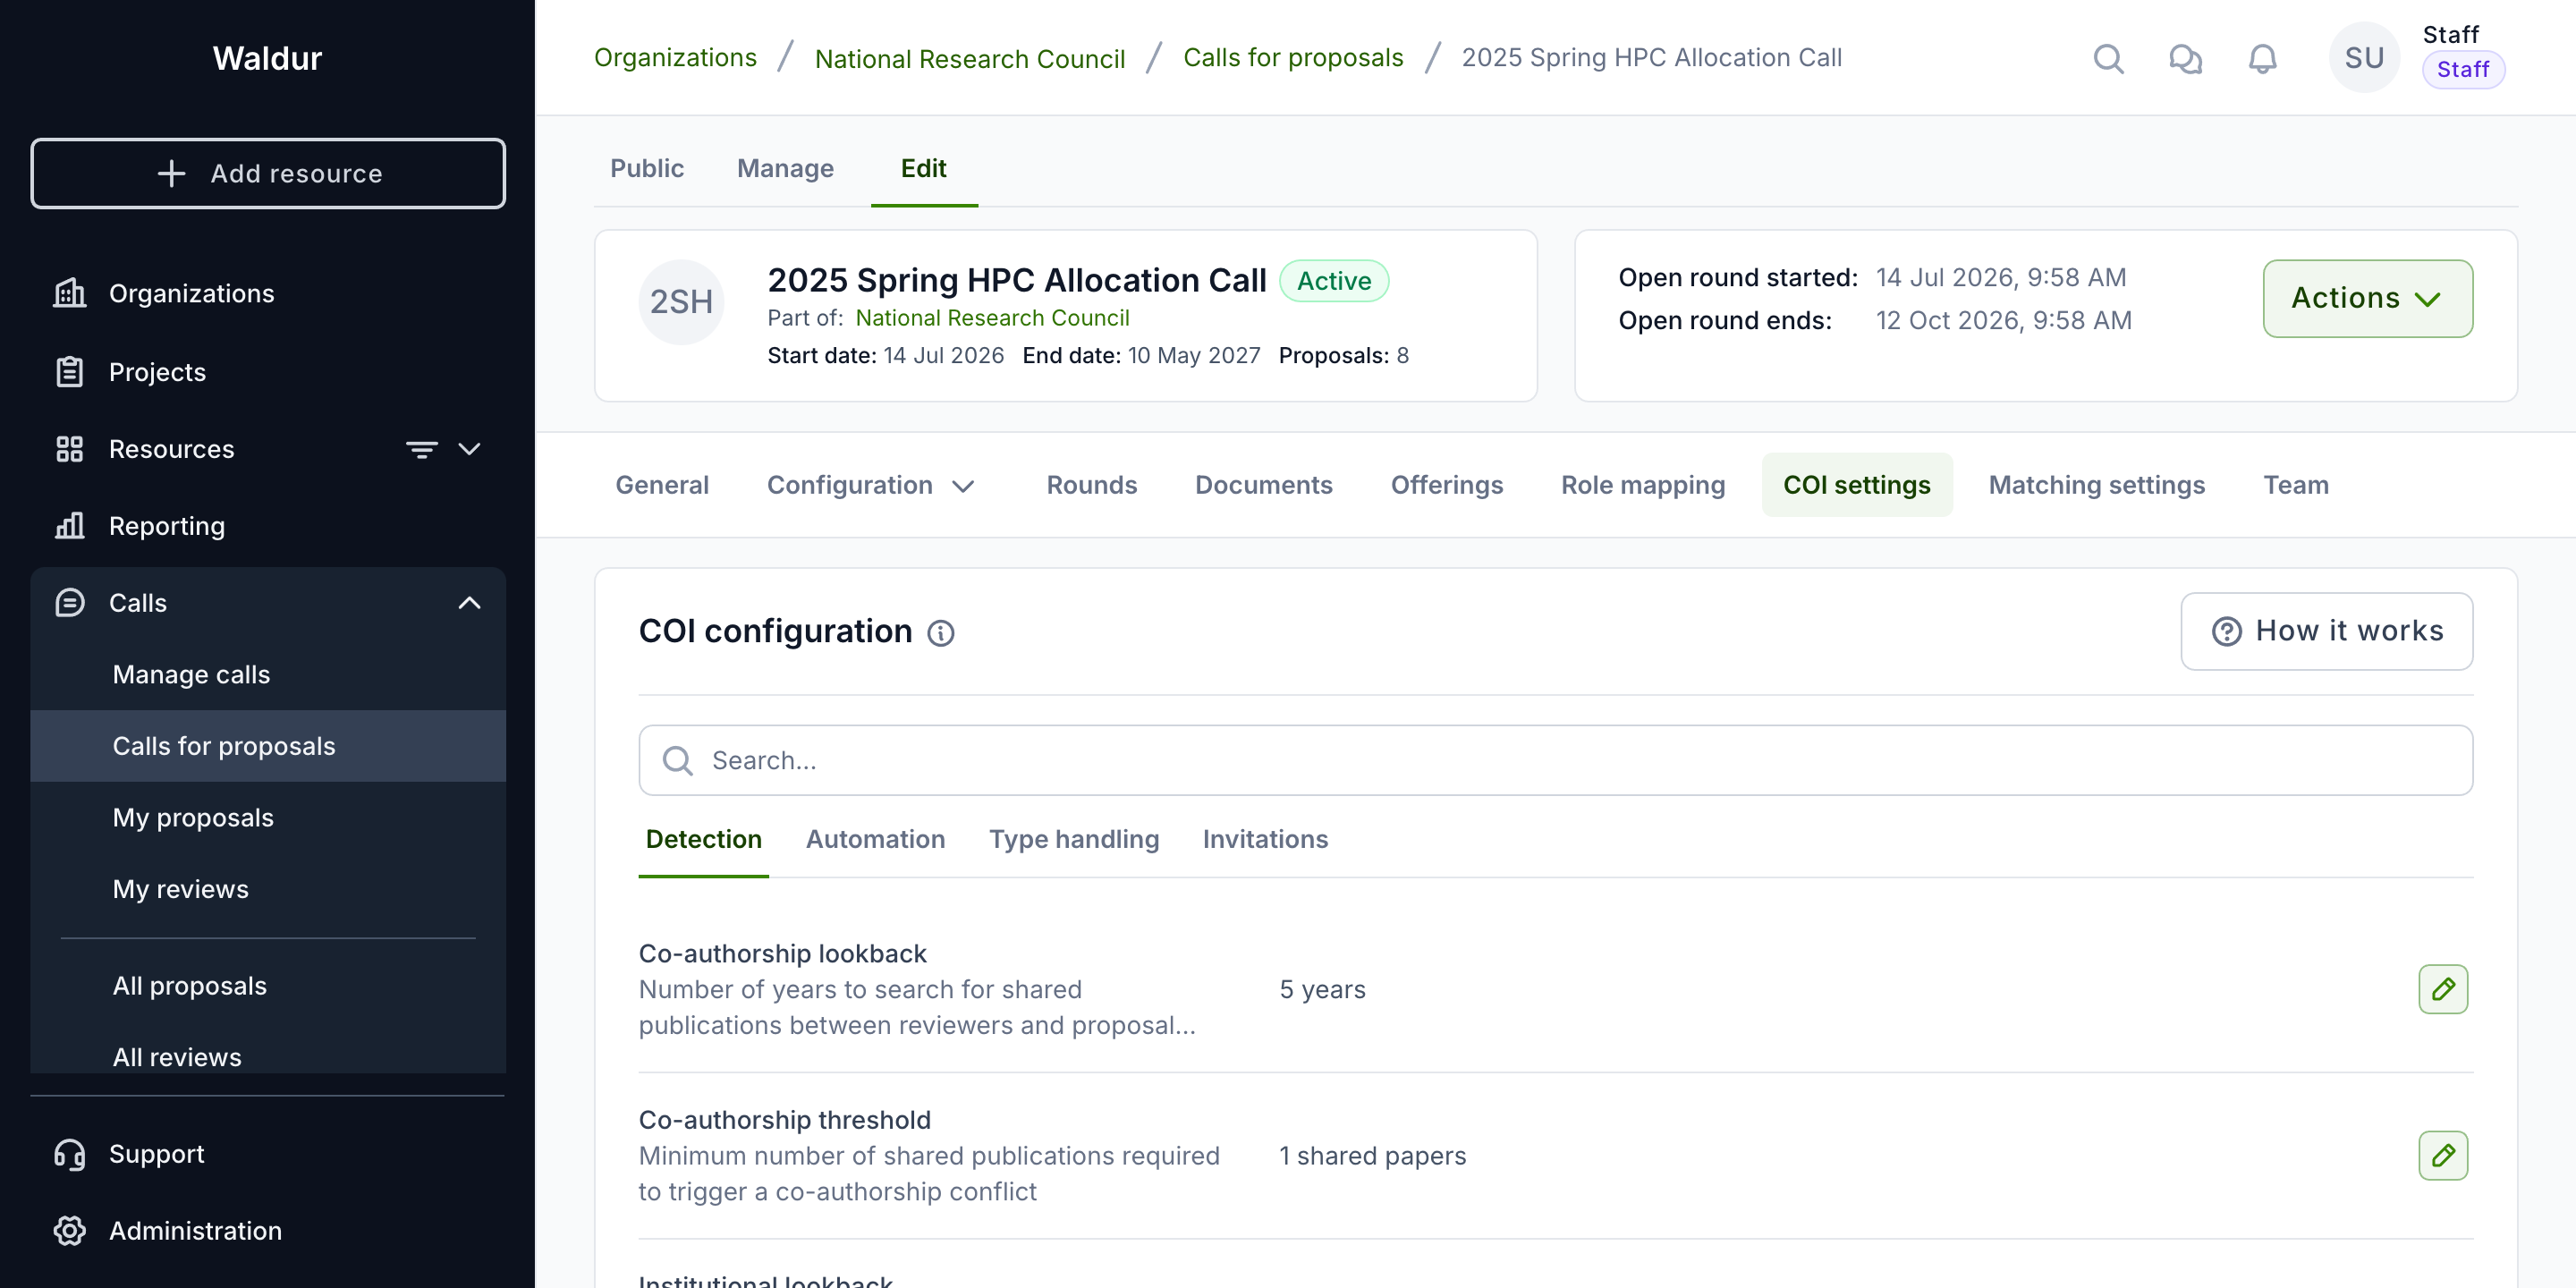This screenshot has width=2576, height=1288.
Task: Click the 2SH call avatar
Action: click(681, 302)
